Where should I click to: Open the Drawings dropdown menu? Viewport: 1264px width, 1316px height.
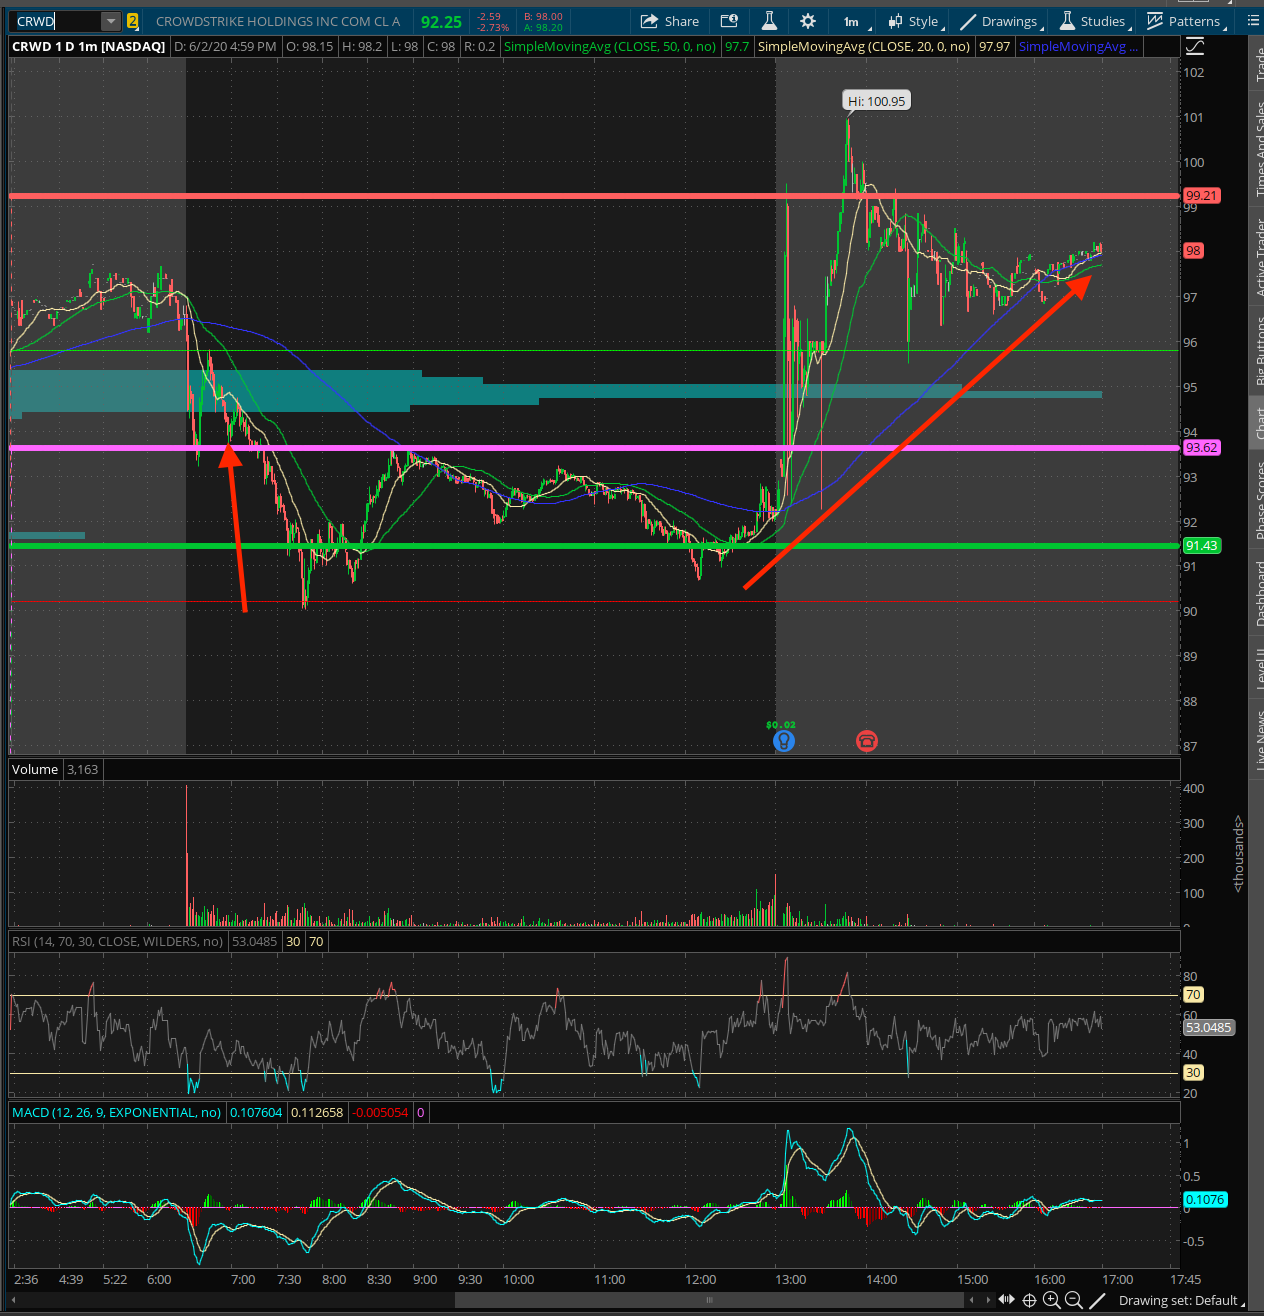point(1001,21)
